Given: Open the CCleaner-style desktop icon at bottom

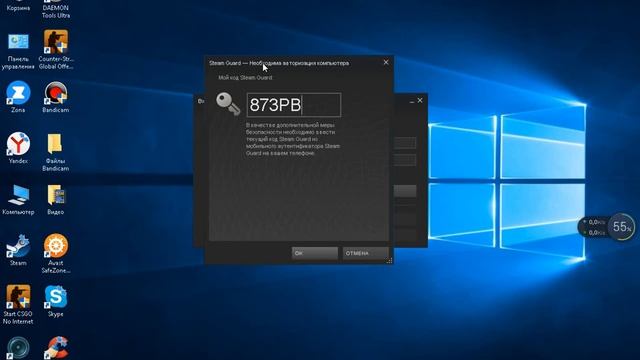Looking at the screenshot, I should click(56, 348).
